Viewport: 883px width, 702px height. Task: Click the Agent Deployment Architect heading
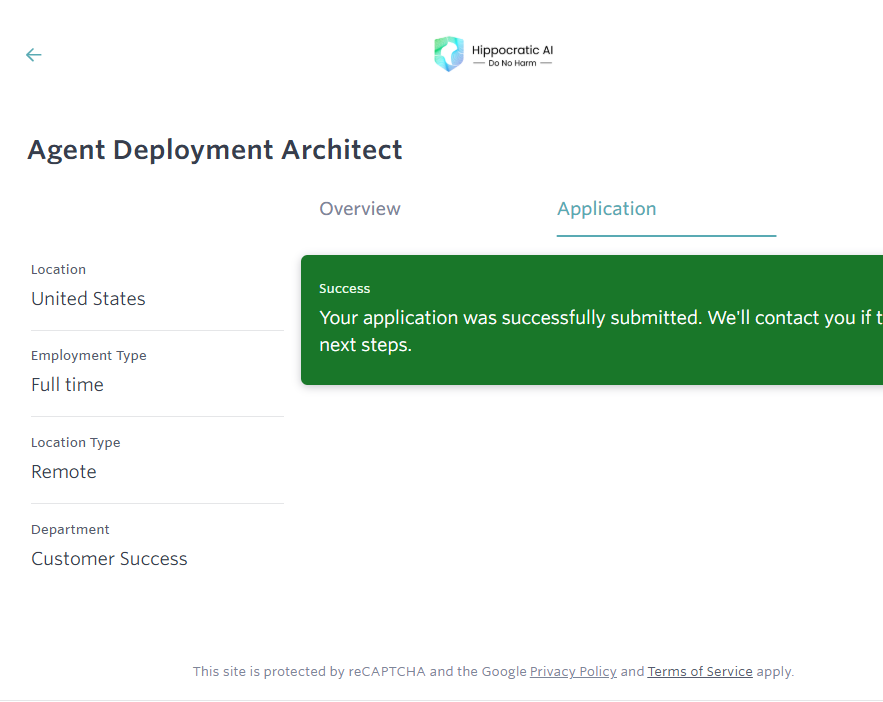[215, 150]
